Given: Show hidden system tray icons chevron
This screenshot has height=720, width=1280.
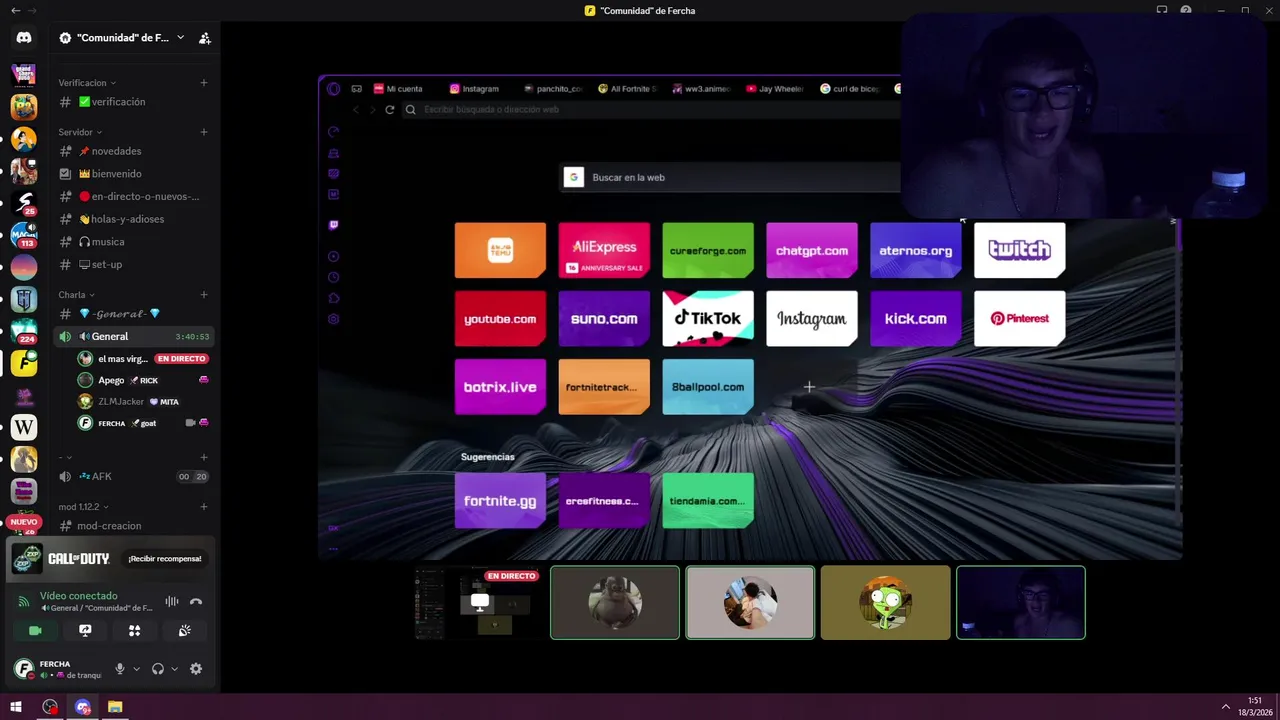Looking at the screenshot, I should [1227, 707].
